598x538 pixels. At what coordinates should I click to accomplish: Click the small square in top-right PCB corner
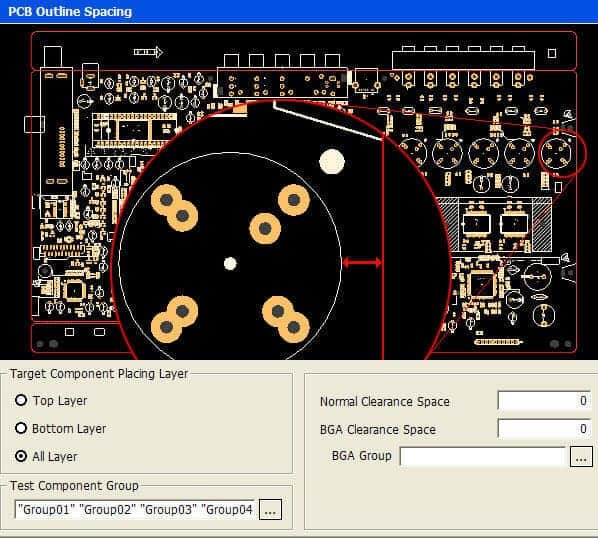tap(552, 53)
